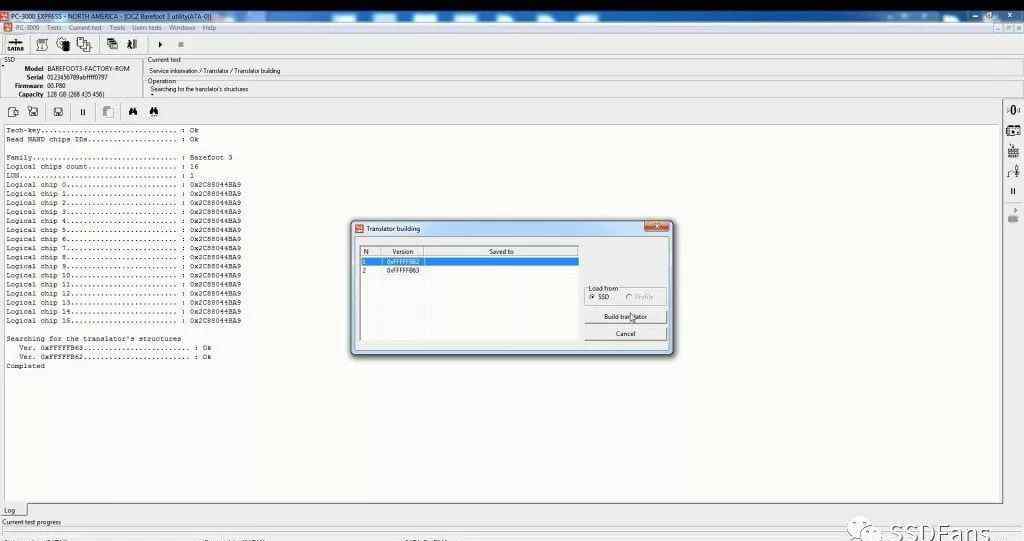The height and width of the screenshot is (541, 1024).
Task: Click the Logical chips count log line
Action: (x=103, y=167)
